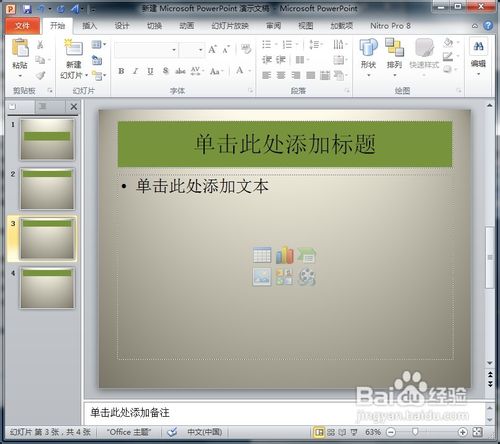This screenshot has width=500, height=444.
Task: Toggle Italic formatting
Action: (136, 71)
